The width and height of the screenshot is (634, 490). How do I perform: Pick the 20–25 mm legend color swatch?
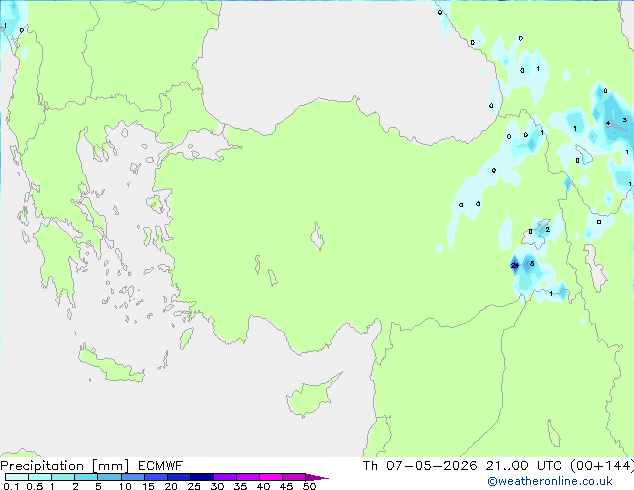(178, 477)
